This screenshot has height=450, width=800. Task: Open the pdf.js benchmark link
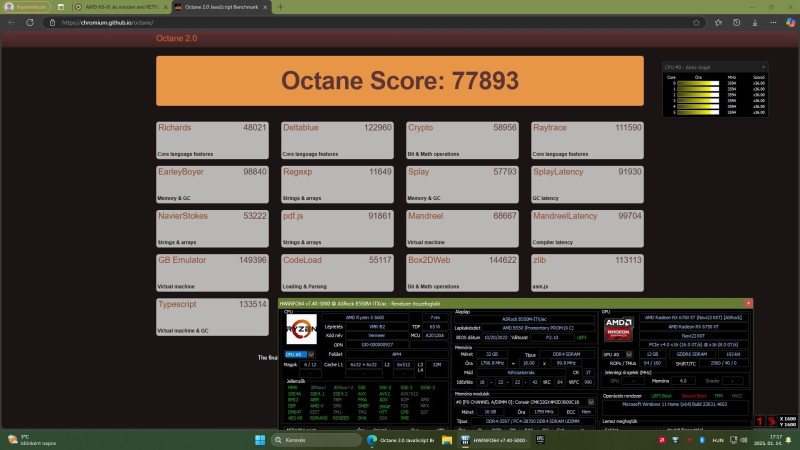coord(293,216)
